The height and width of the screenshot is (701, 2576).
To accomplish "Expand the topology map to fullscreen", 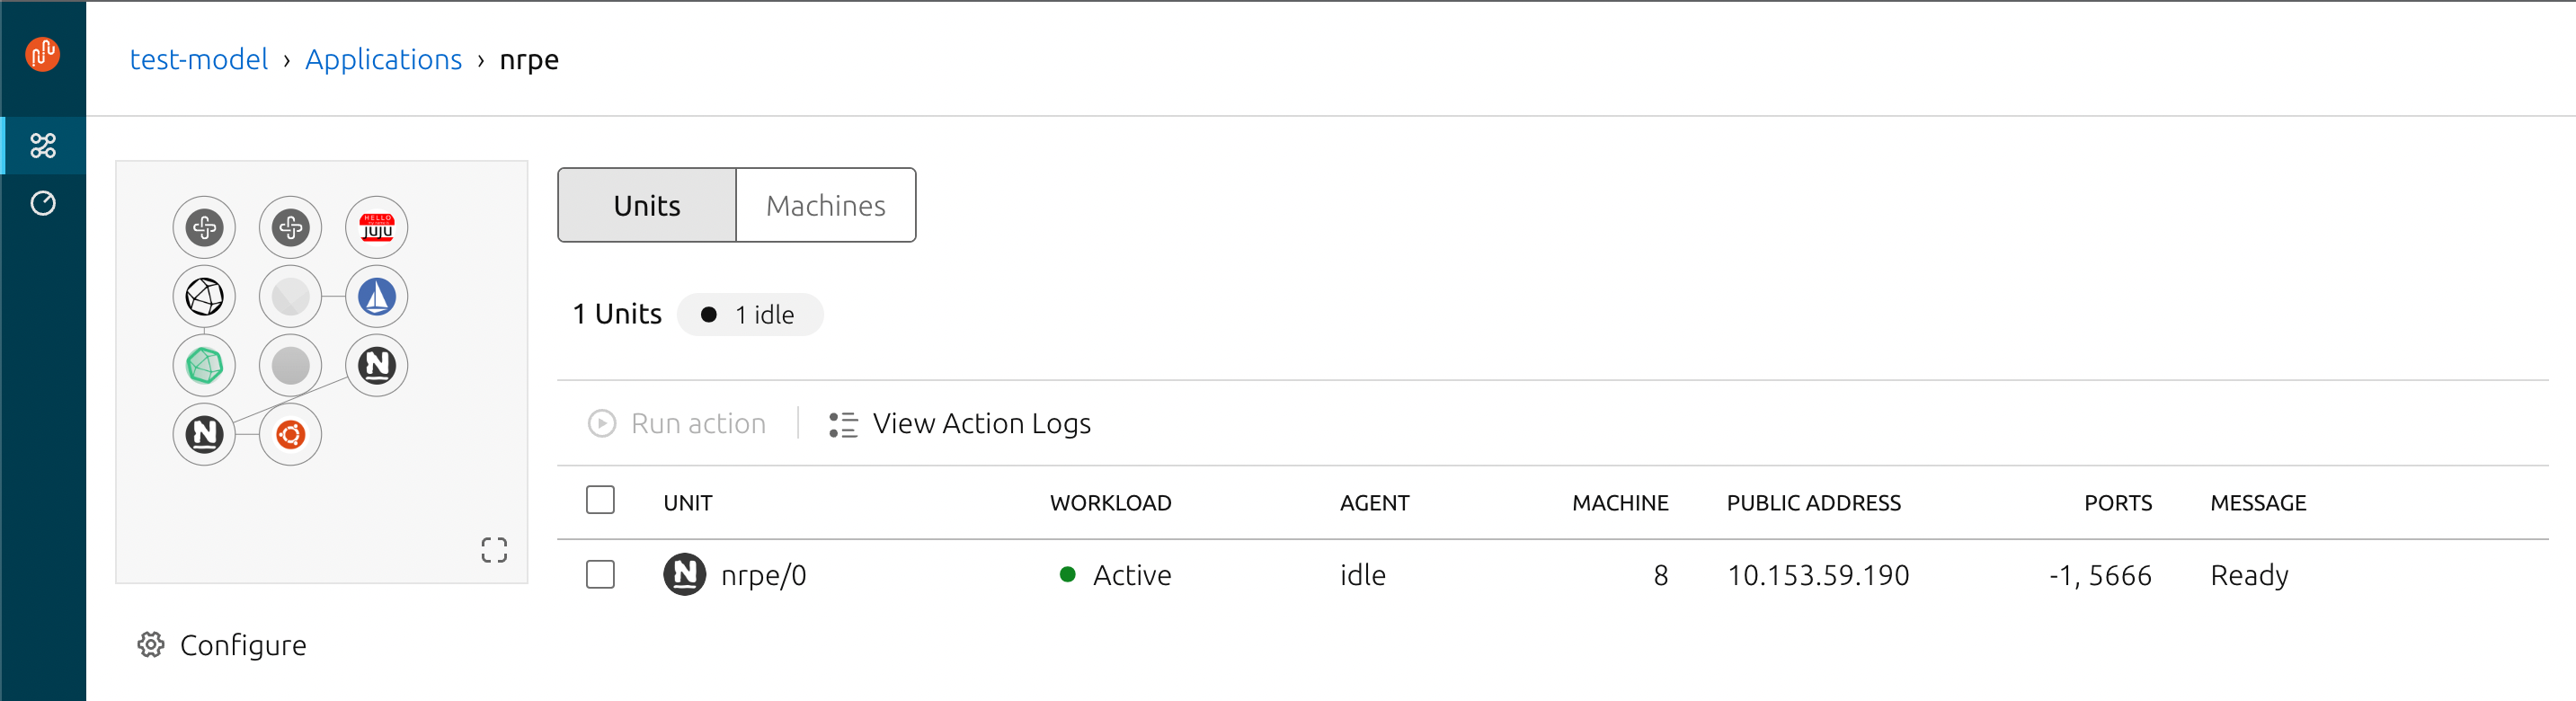I will click(494, 549).
